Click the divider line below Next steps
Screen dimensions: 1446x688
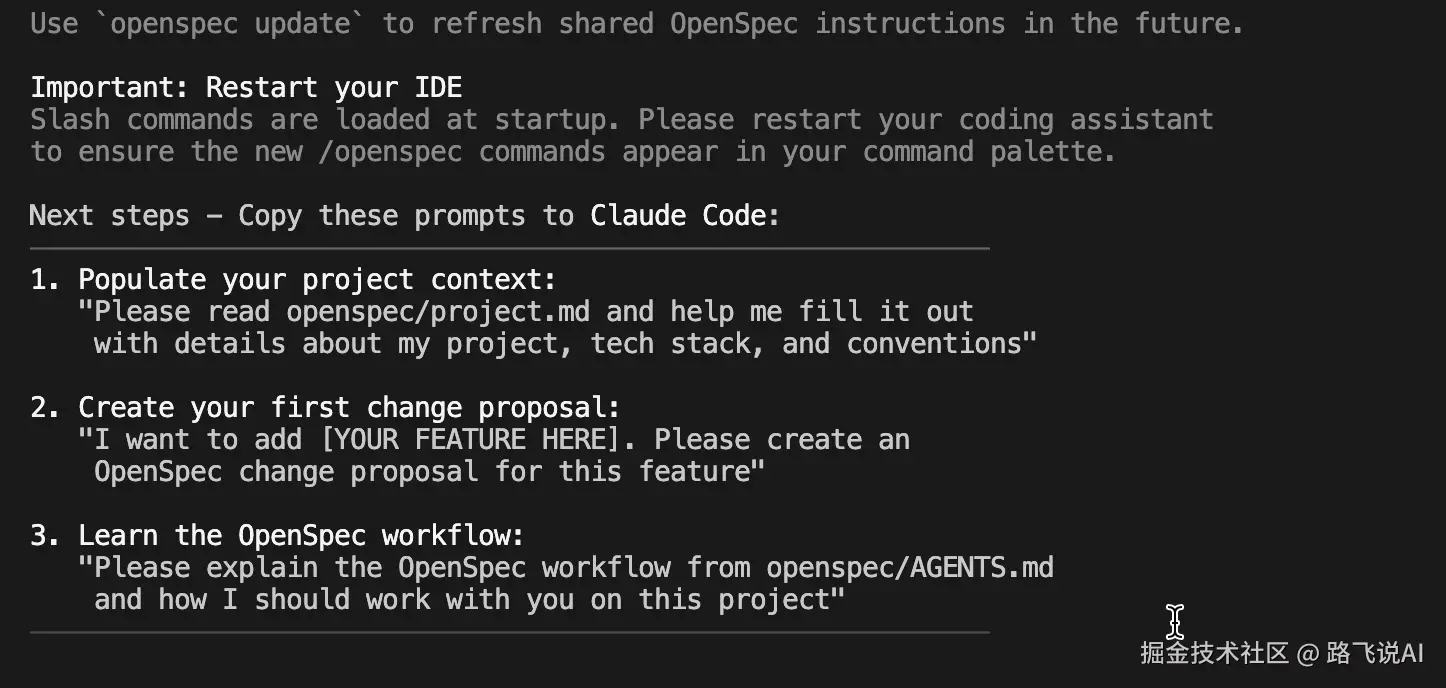(x=510, y=248)
